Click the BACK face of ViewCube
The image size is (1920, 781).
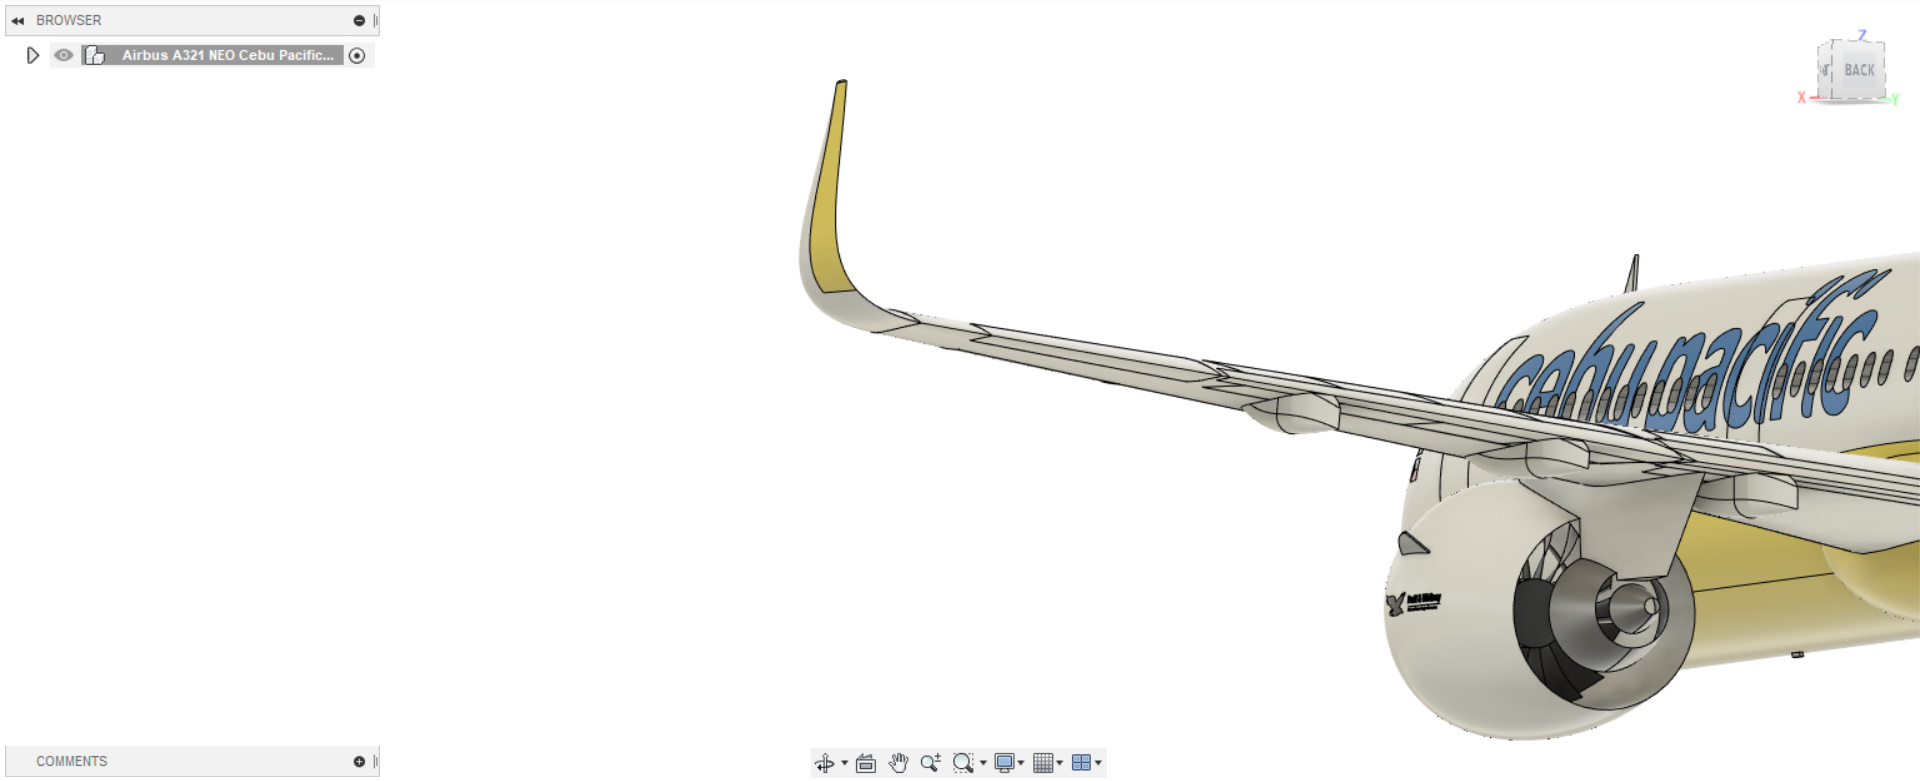click(x=1859, y=70)
